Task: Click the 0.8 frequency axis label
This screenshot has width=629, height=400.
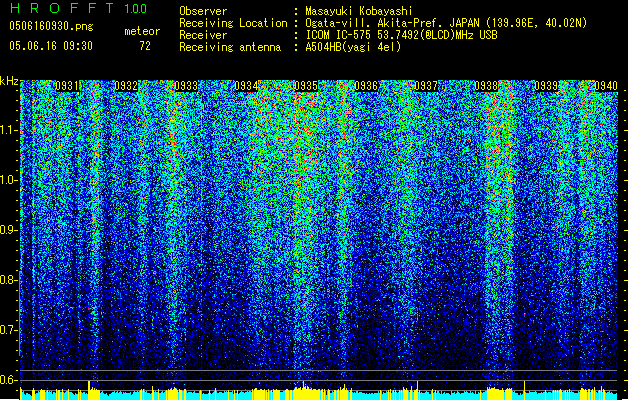Action: click(x=8, y=280)
